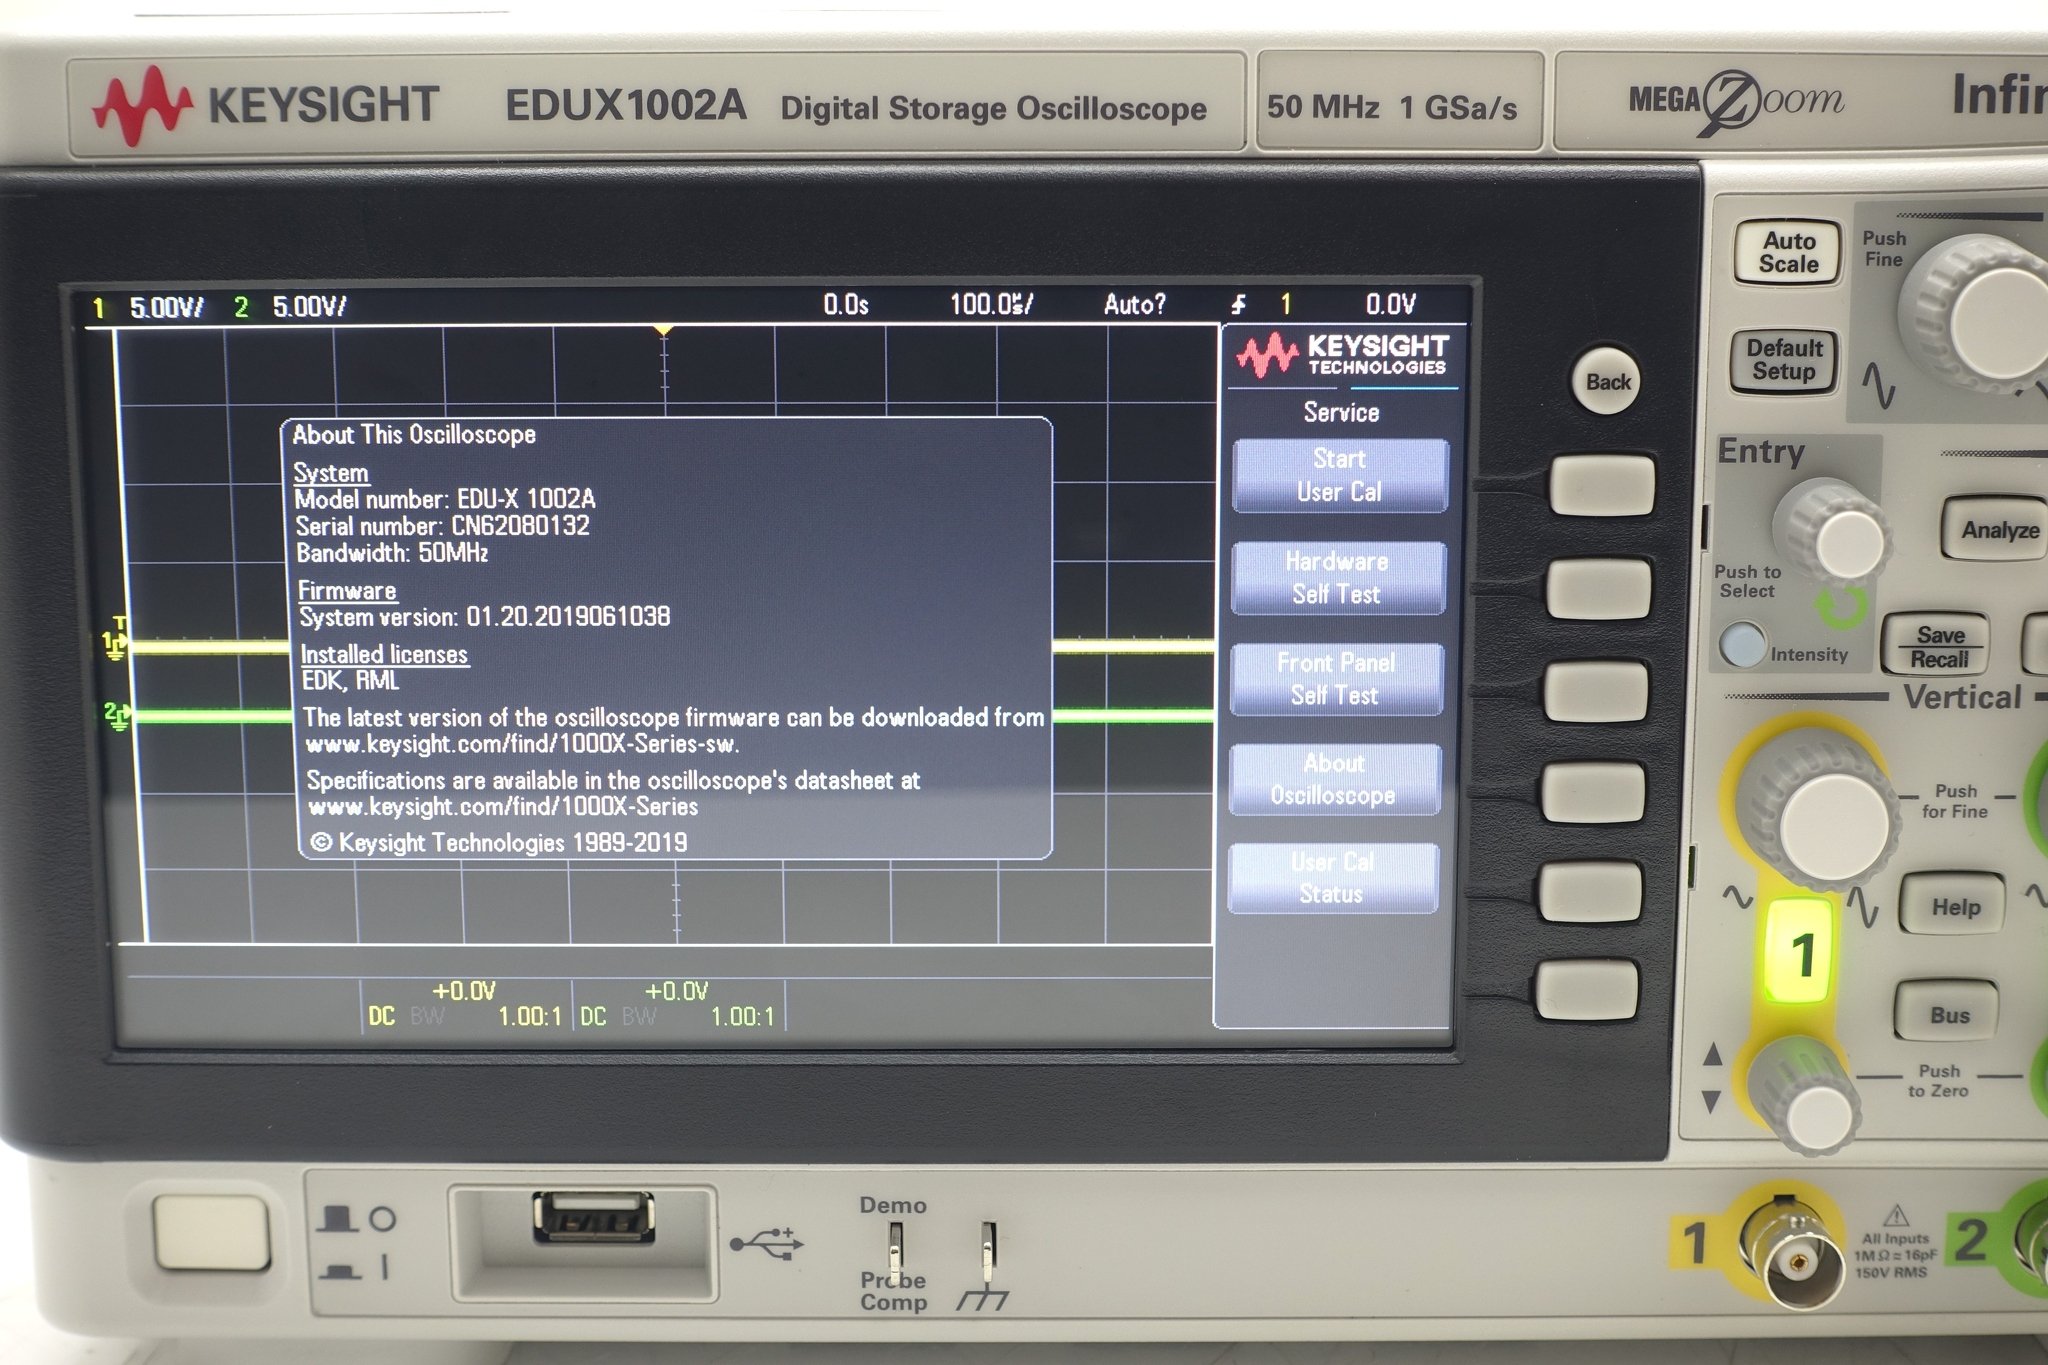This screenshot has width=2048, height=1365.
Task: Tap channel 1 5.00V/ scale readout
Action: point(166,307)
